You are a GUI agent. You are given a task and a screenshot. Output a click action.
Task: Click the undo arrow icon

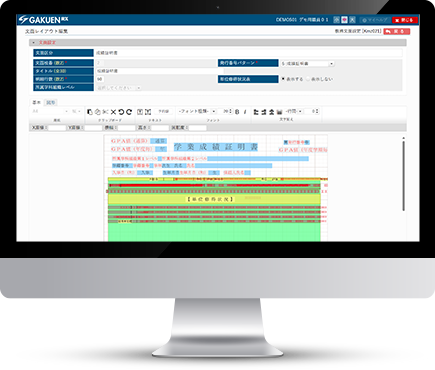pyautogui.click(x=121, y=112)
